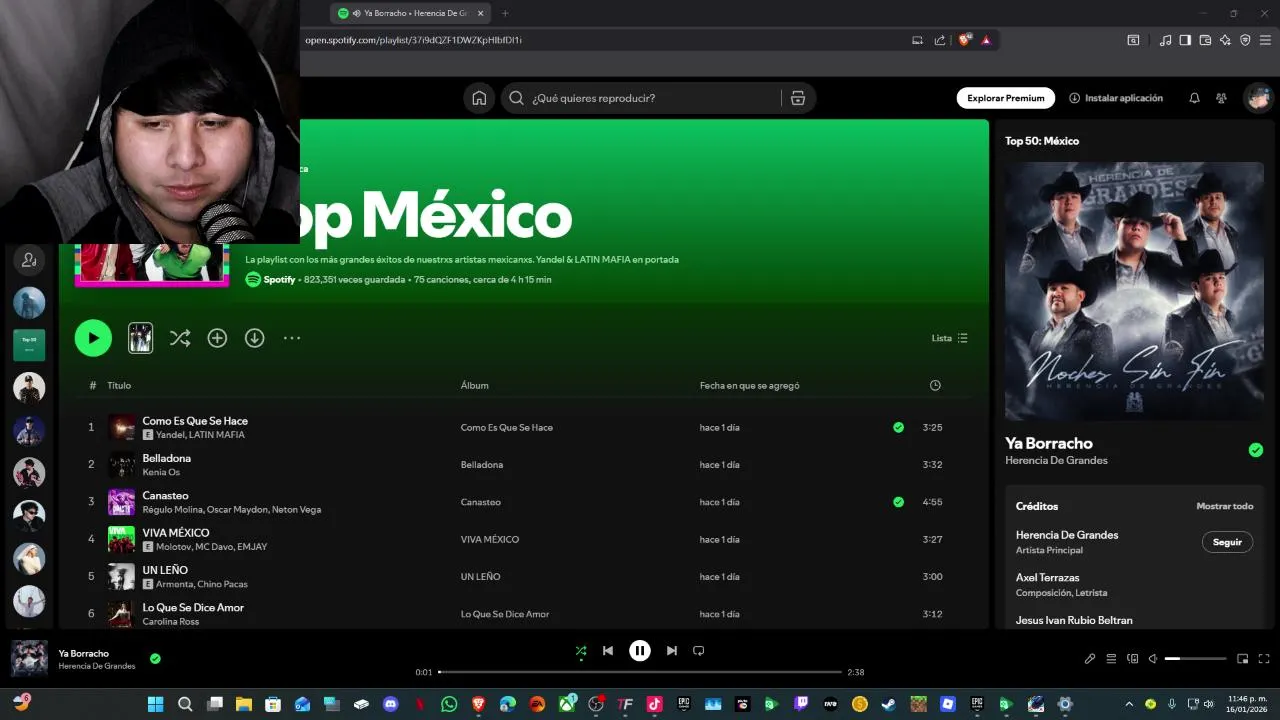Open the lyrics microphone icon

click(1090, 659)
